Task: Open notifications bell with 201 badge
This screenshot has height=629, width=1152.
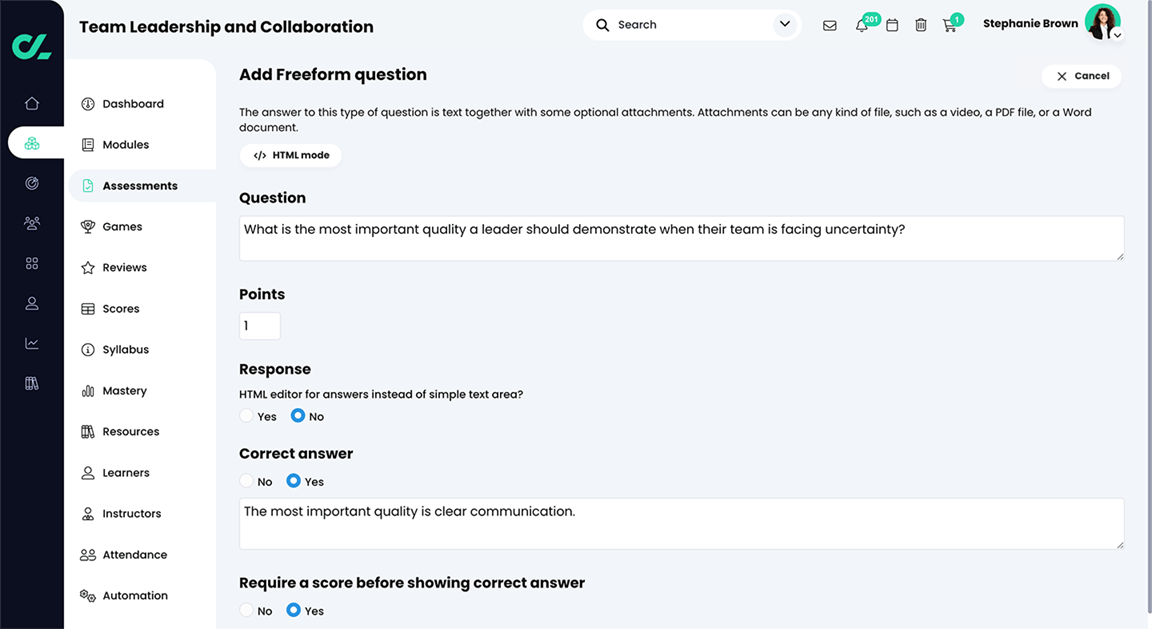Action: point(861,25)
